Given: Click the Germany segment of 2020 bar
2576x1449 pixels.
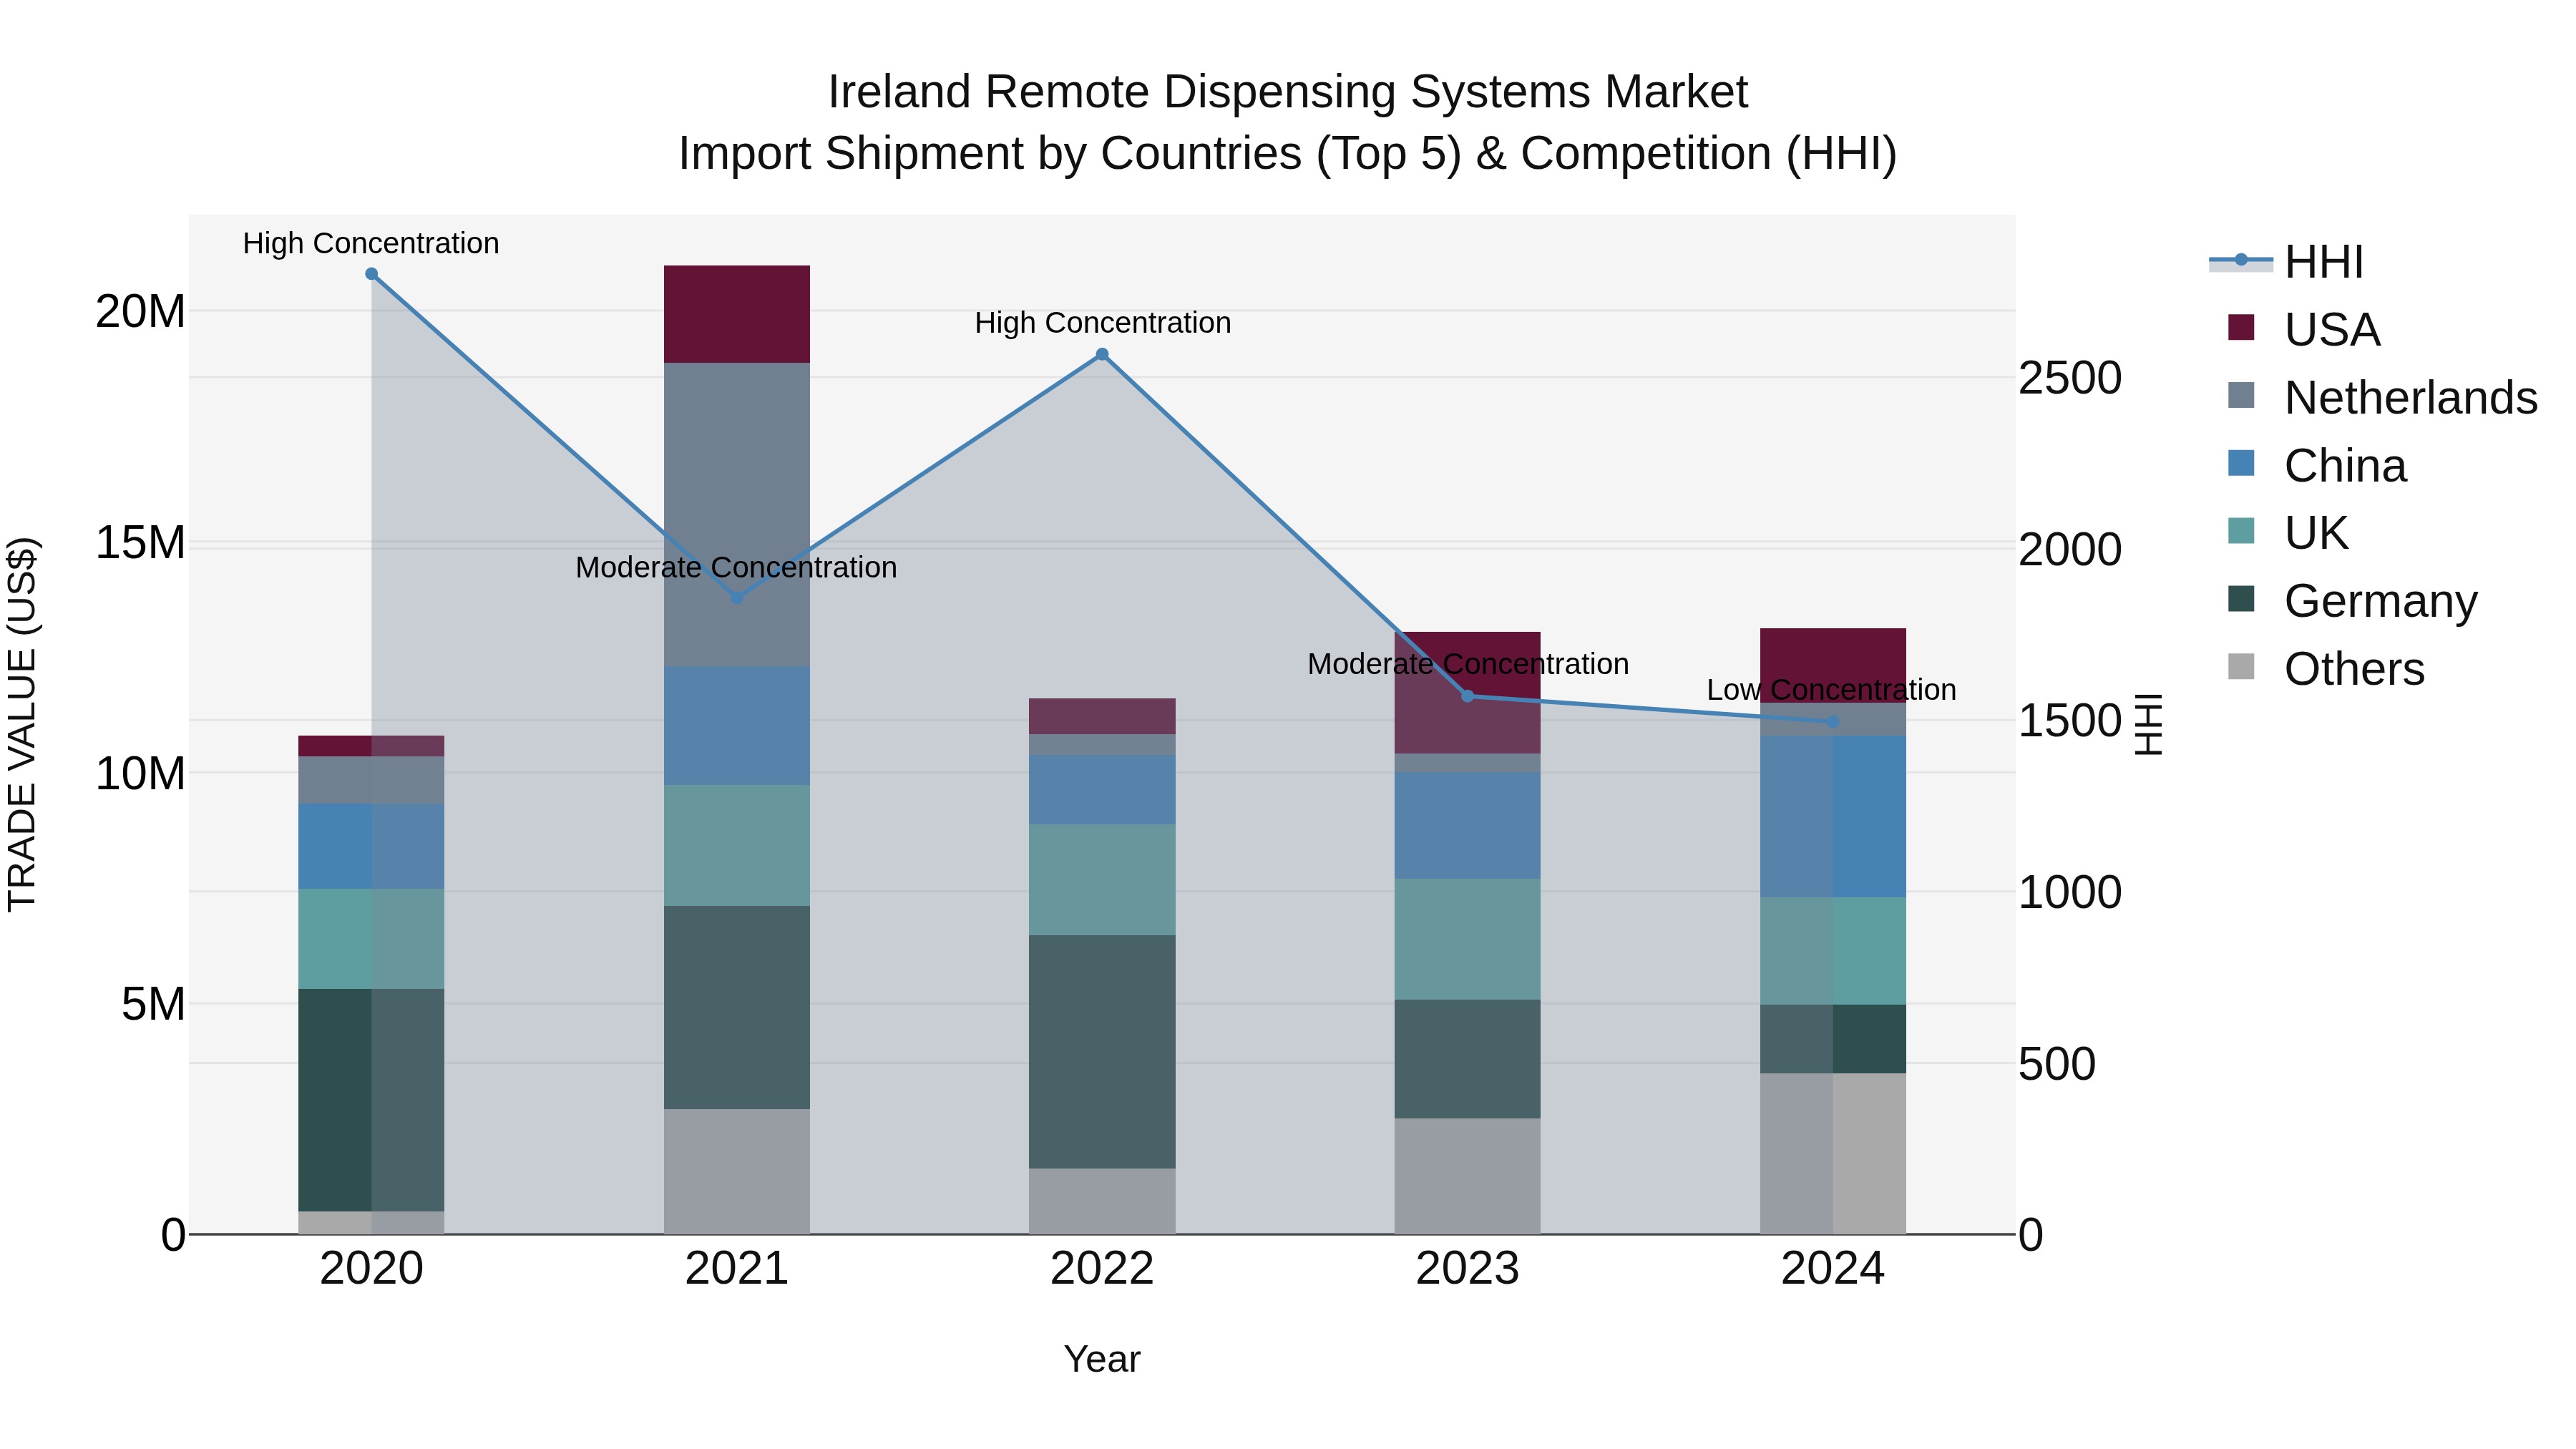Looking at the screenshot, I should click(x=371, y=1100).
